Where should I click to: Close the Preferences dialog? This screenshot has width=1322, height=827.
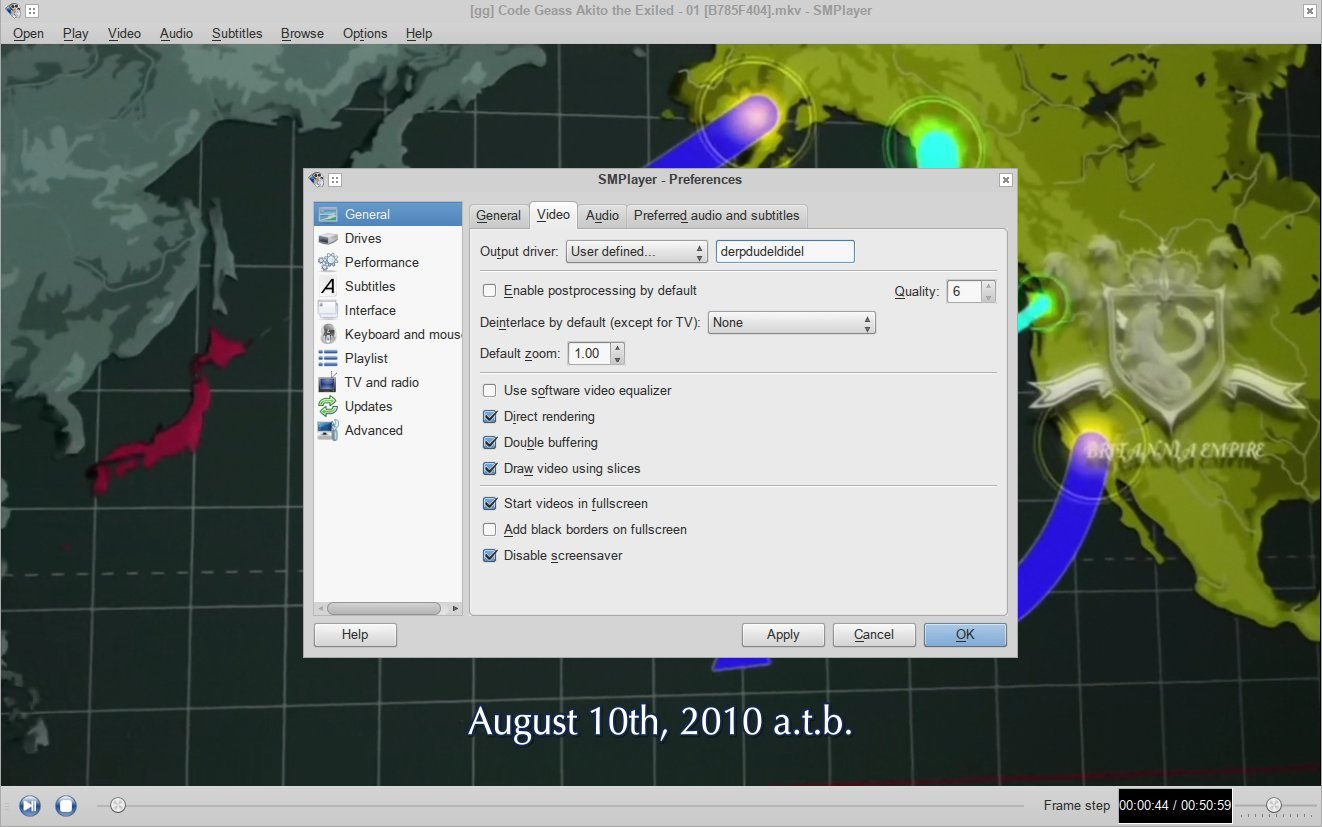(x=1006, y=180)
